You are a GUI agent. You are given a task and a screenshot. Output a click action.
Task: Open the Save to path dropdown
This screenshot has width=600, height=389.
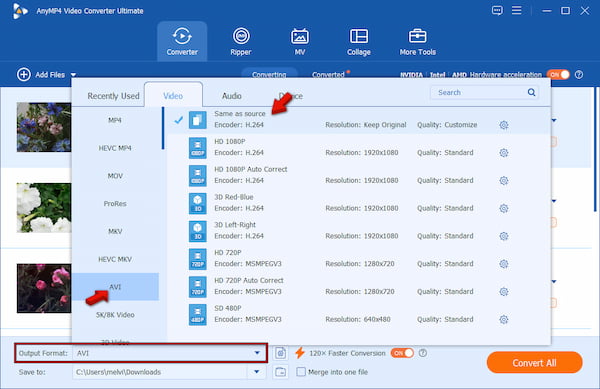tap(257, 372)
